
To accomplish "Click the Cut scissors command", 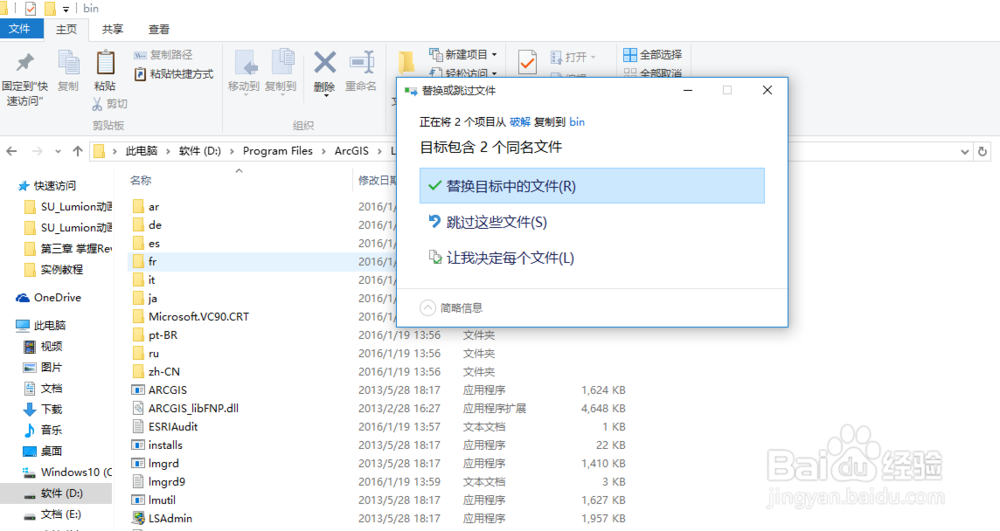I will (x=110, y=103).
